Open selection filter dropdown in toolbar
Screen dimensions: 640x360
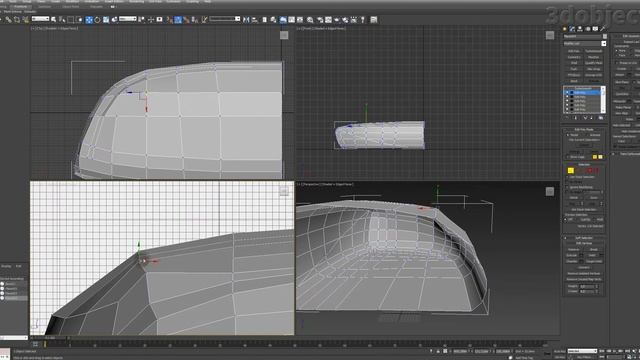pyautogui.click(x=40, y=19)
